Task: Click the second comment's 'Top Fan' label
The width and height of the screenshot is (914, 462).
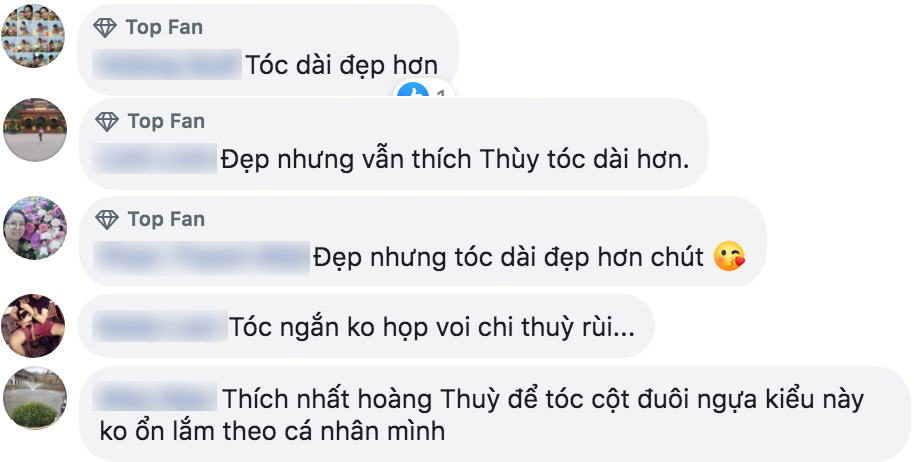Action: [166, 121]
